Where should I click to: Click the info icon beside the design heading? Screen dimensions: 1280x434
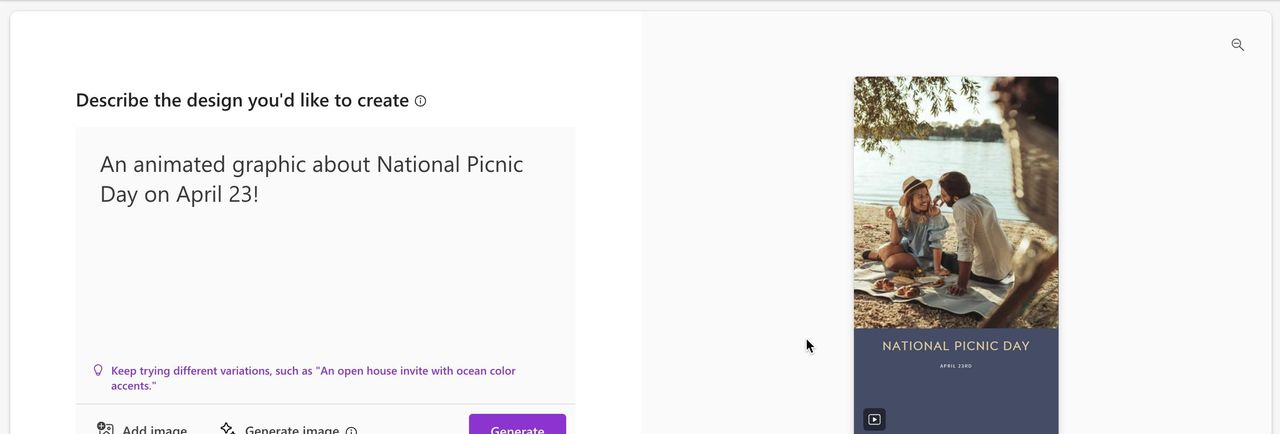(x=420, y=101)
